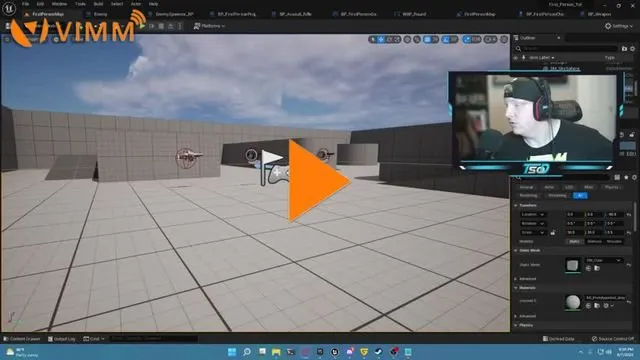640x360 pixels.
Task: Open Steam from the taskbar
Action: pyautogui.click(x=378, y=351)
